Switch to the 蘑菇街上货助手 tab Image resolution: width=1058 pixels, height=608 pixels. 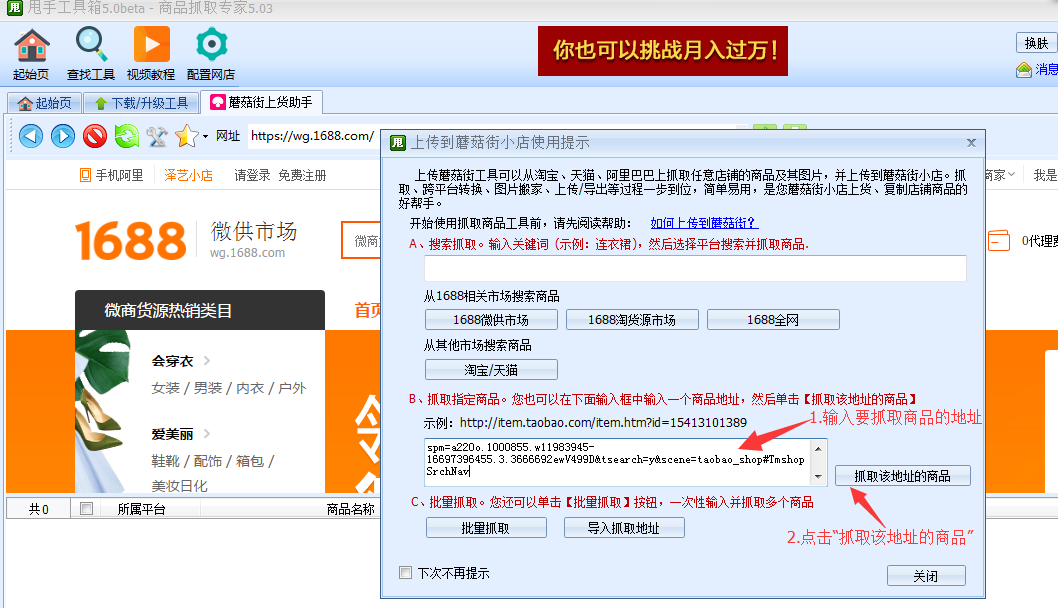261,102
